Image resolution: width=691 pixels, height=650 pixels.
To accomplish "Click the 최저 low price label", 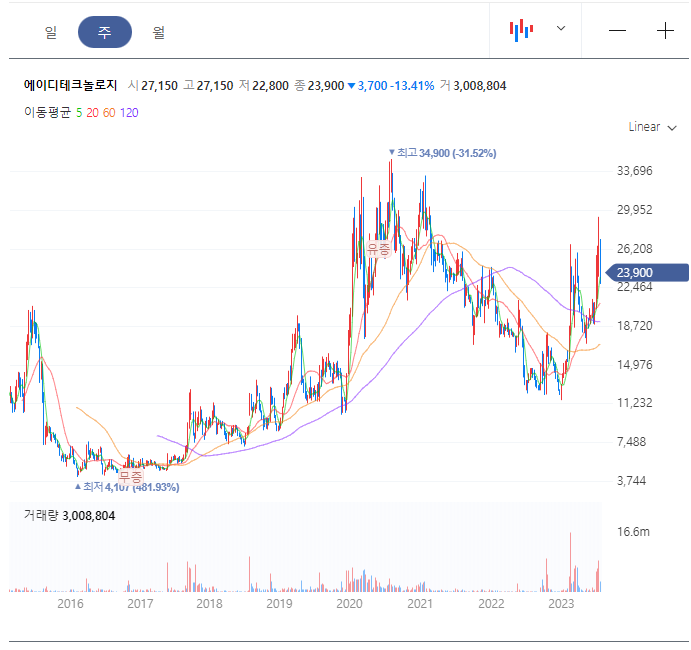I will [x=127, y=487].
